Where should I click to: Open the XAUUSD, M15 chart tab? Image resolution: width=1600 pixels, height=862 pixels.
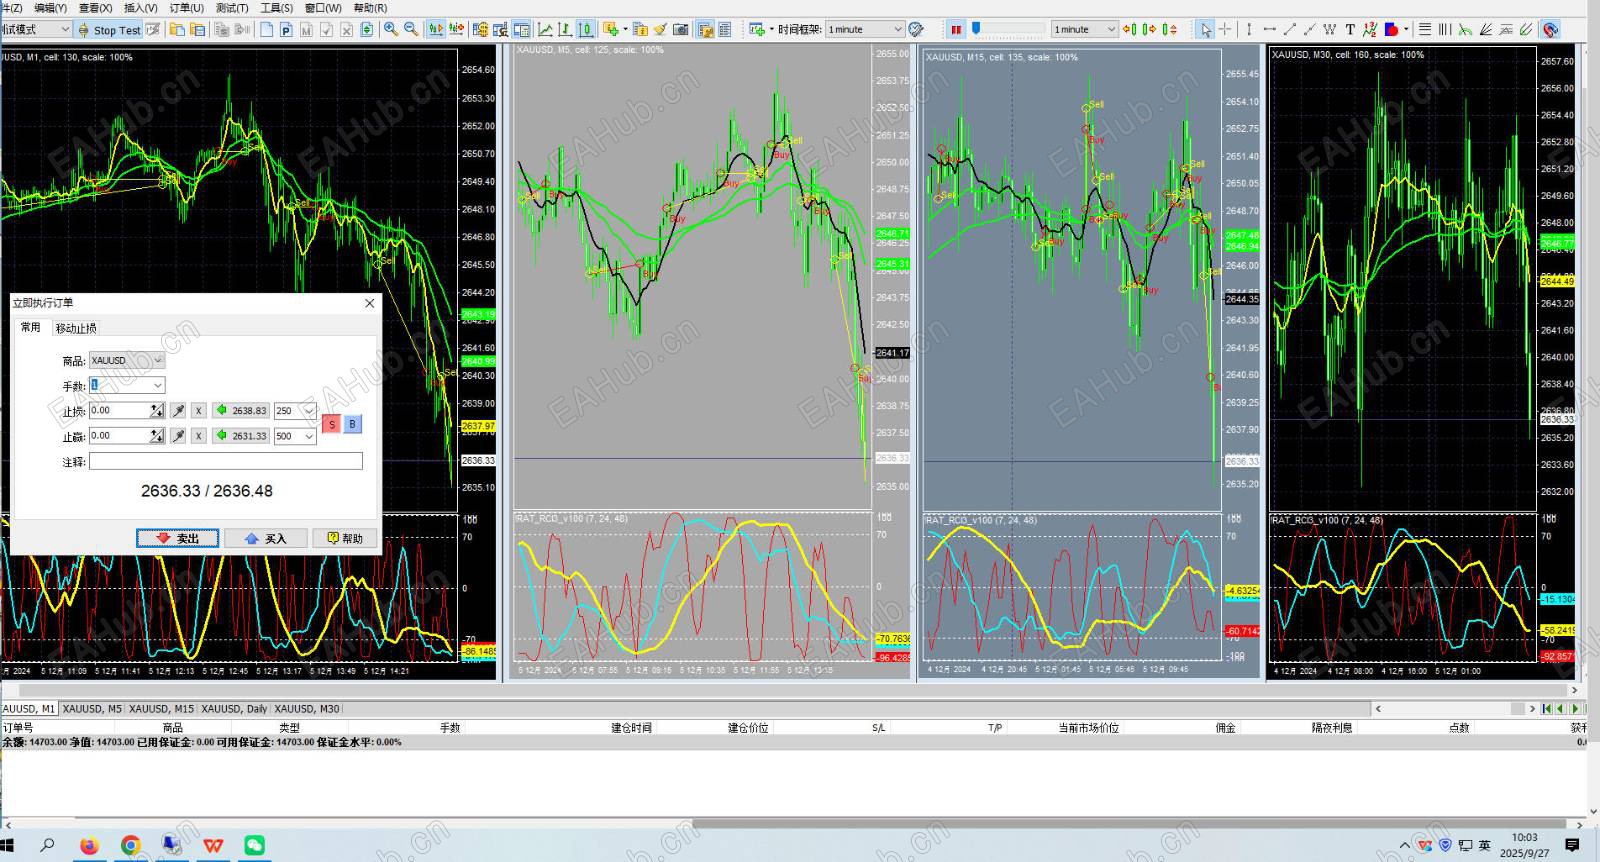pyautogui.click(x=161, y=709)
